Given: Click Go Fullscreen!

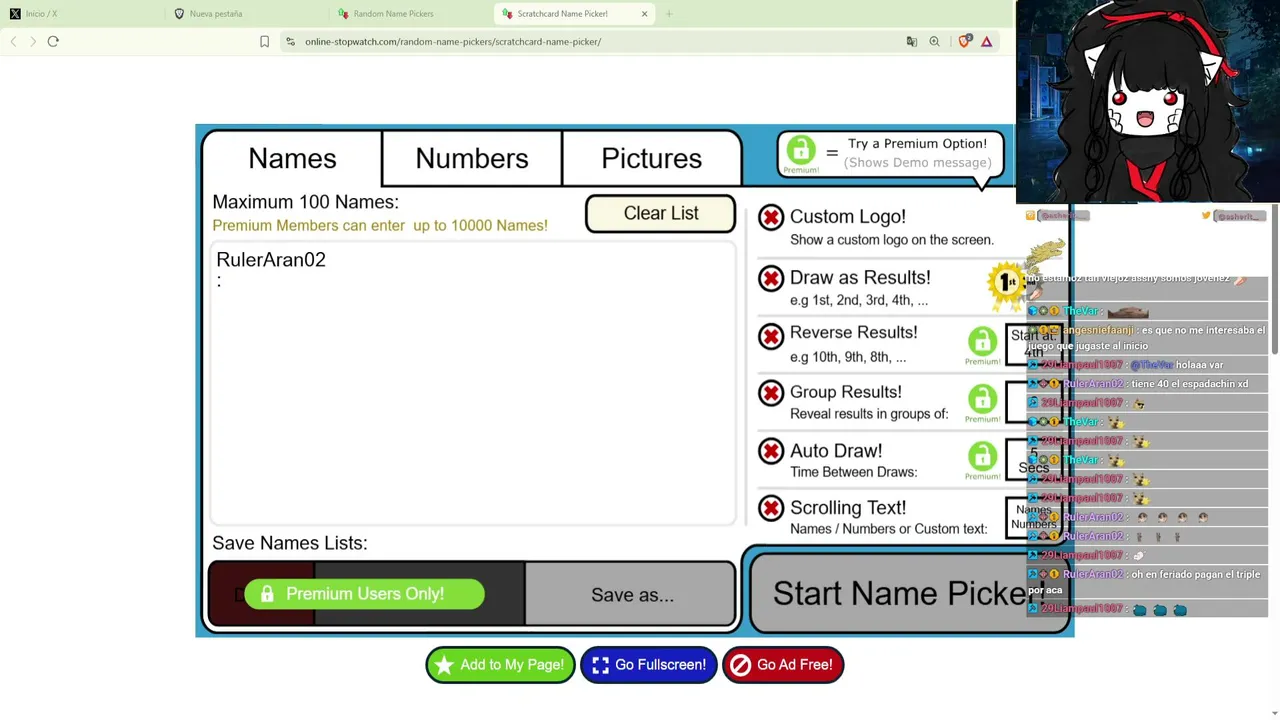Looking at the screenshot, I should click(649, 665).
